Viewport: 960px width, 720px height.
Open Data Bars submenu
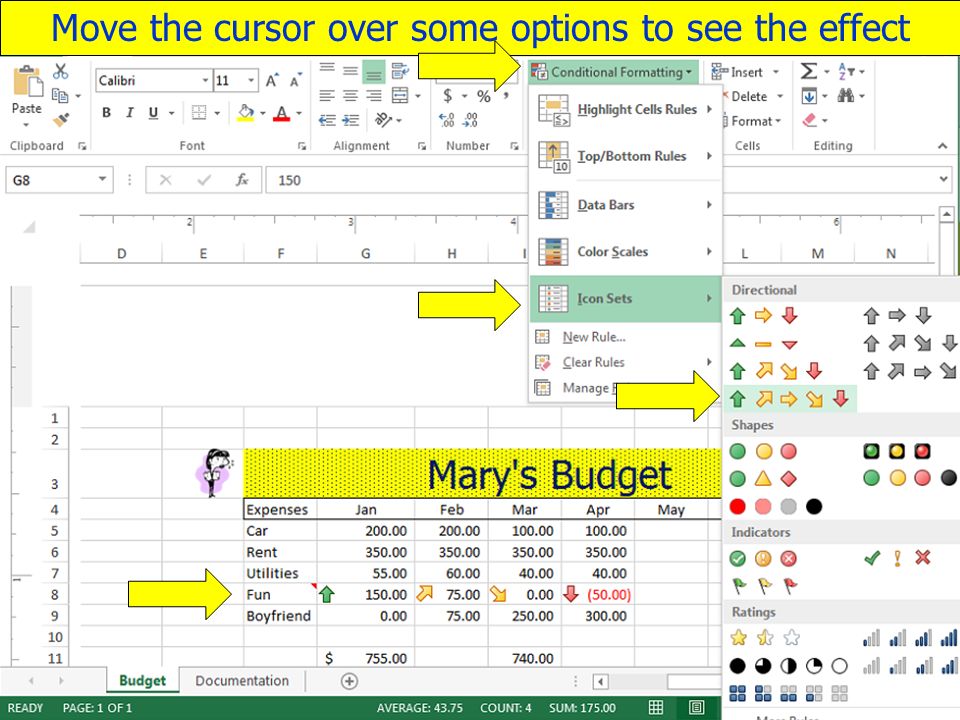(625, 204)
